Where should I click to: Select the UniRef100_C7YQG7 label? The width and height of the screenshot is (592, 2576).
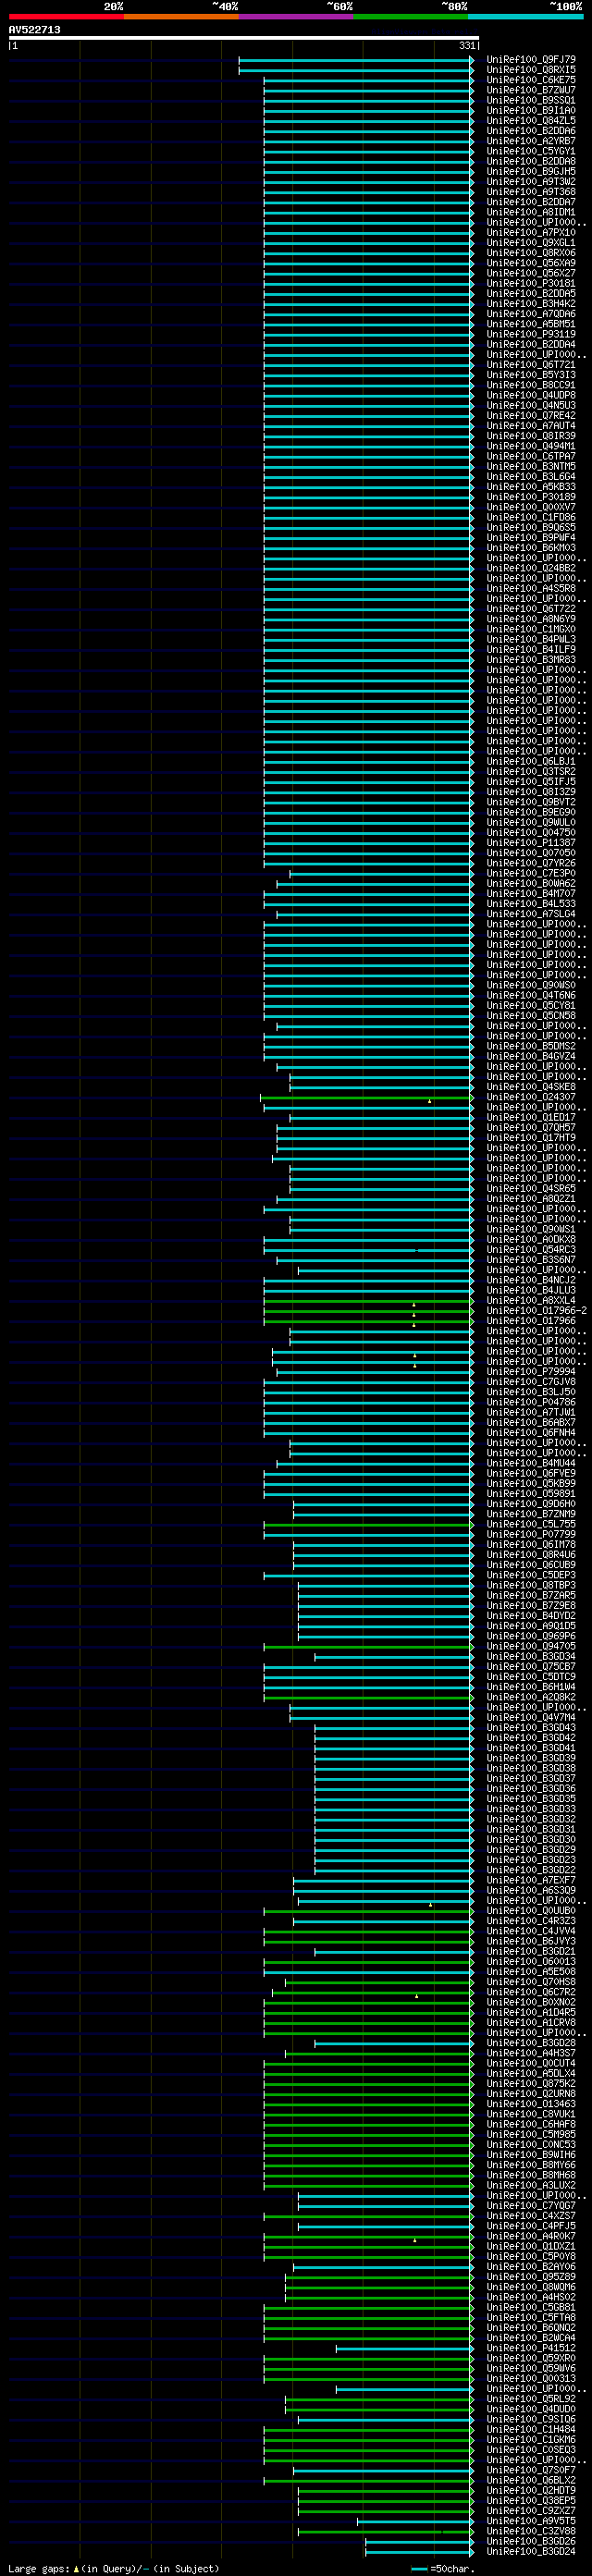(x=531, y=2205)
